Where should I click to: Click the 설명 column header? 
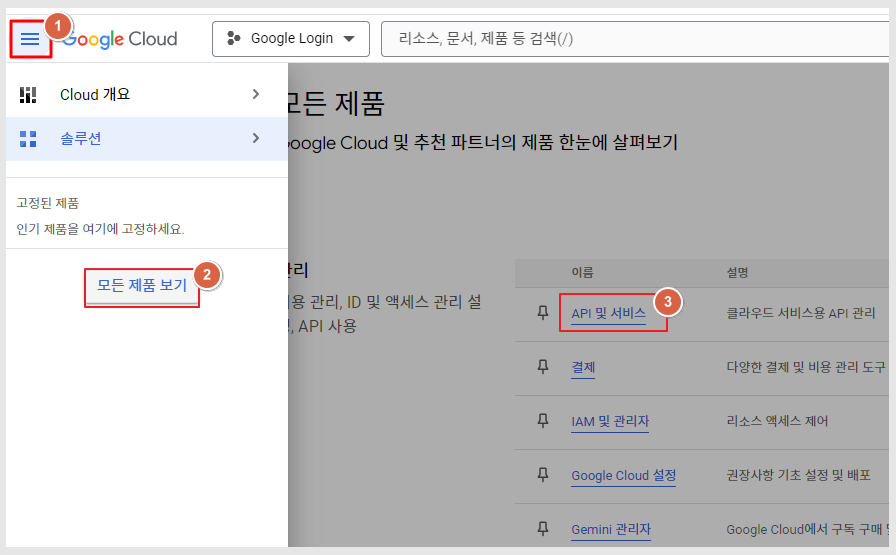(737, 273)
